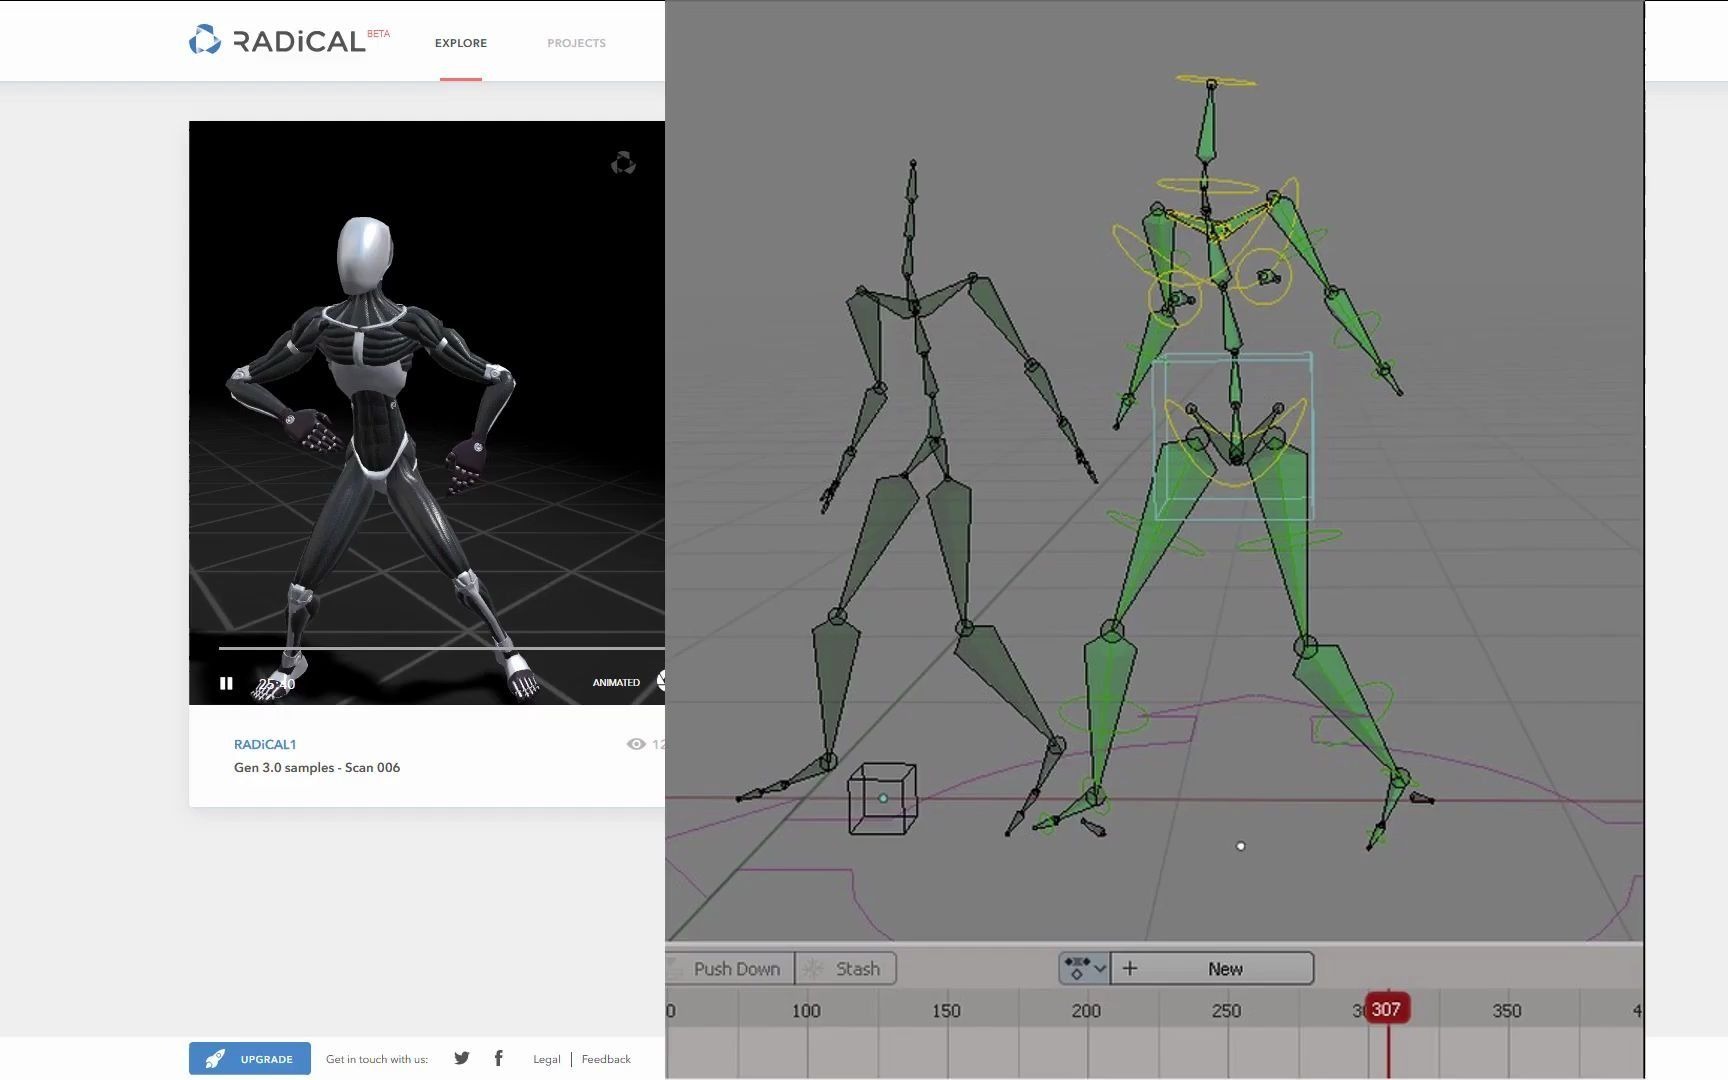Toggle the ANIMATED mode badge
Screen dimensions: 1728x1080
[x=616, y=681]
